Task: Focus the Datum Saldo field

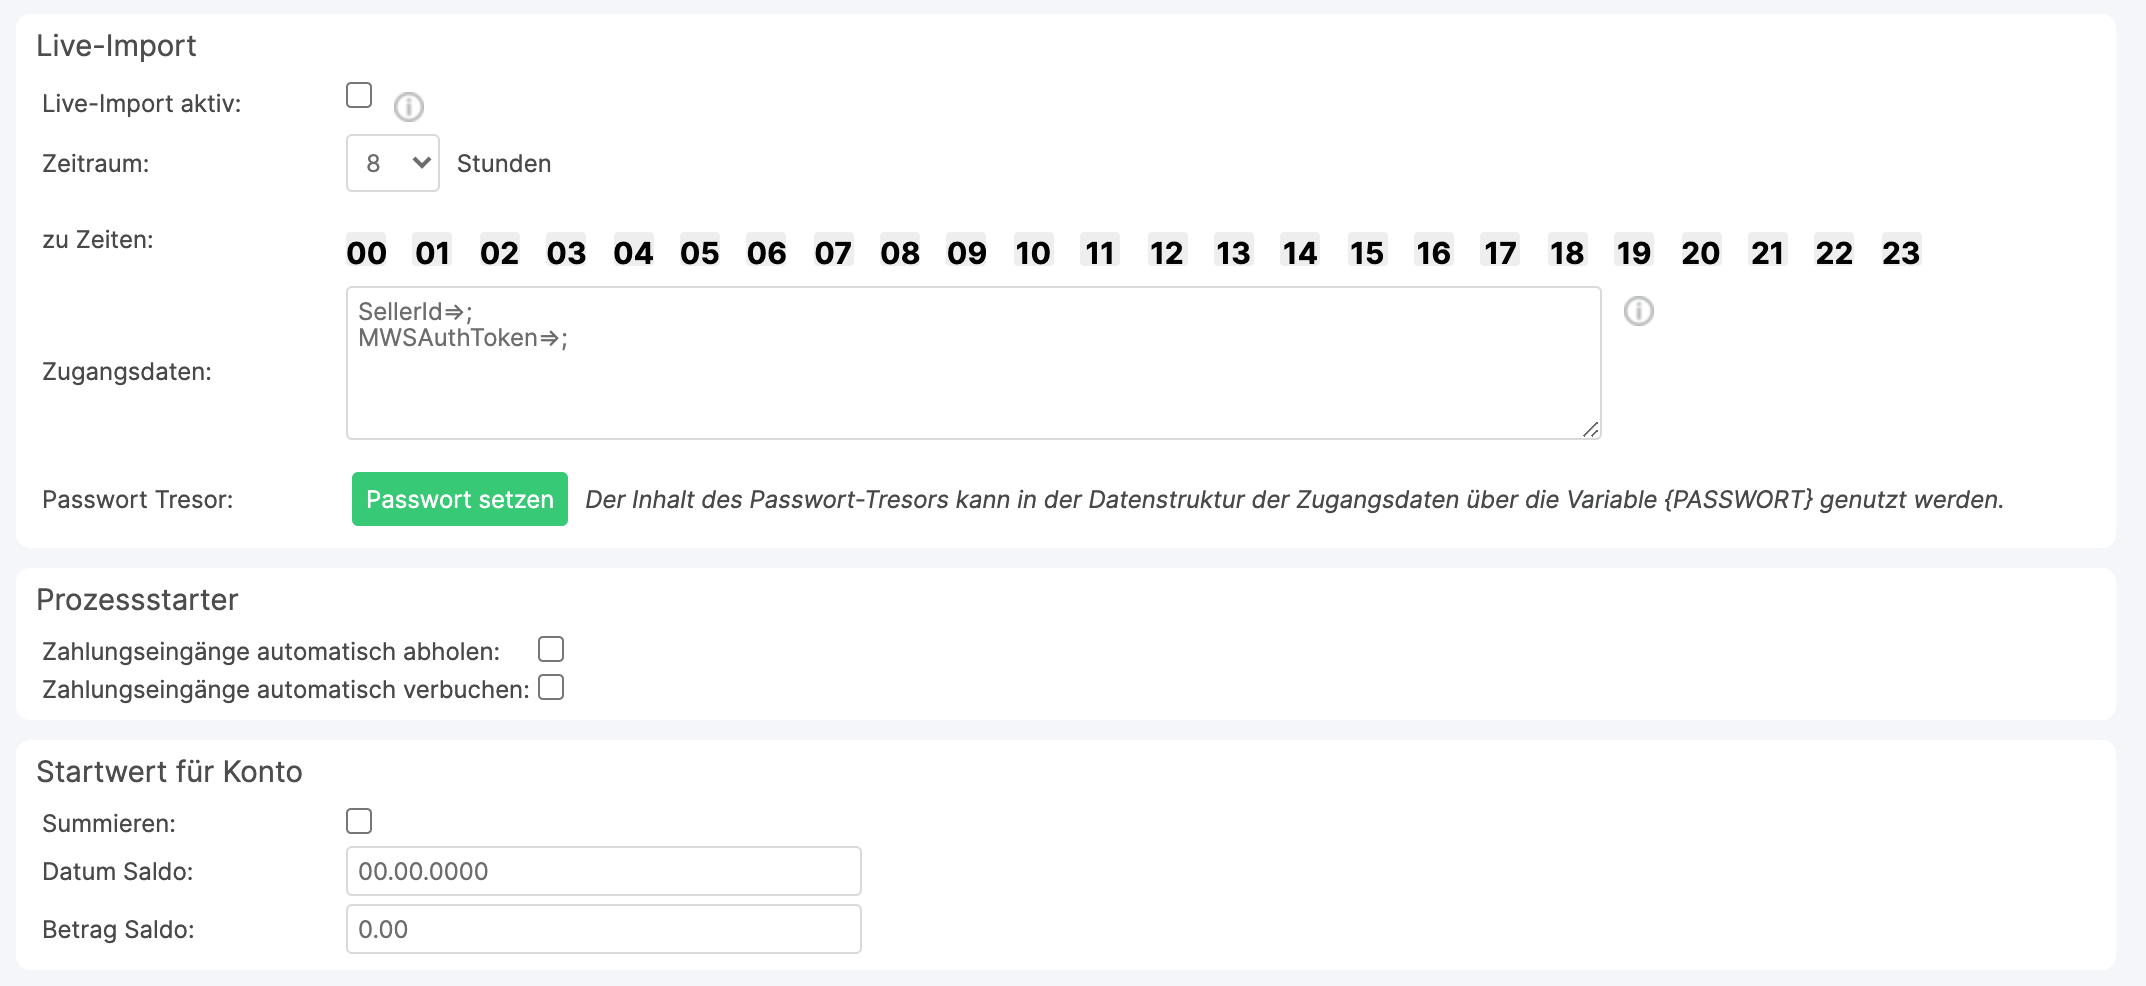Action: pyautogui.click(x=604, y=871)
